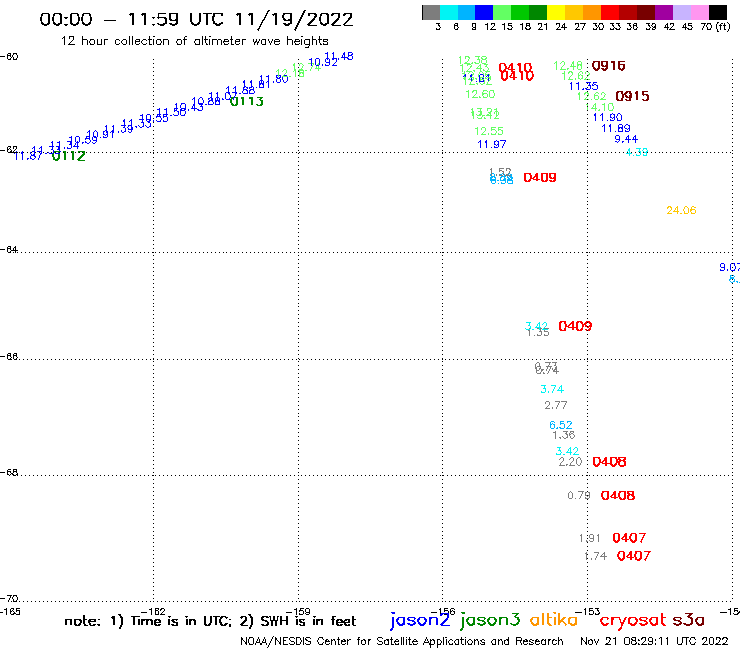Pick the bright red legend swatch
The image size is (740, 650).
610,12
